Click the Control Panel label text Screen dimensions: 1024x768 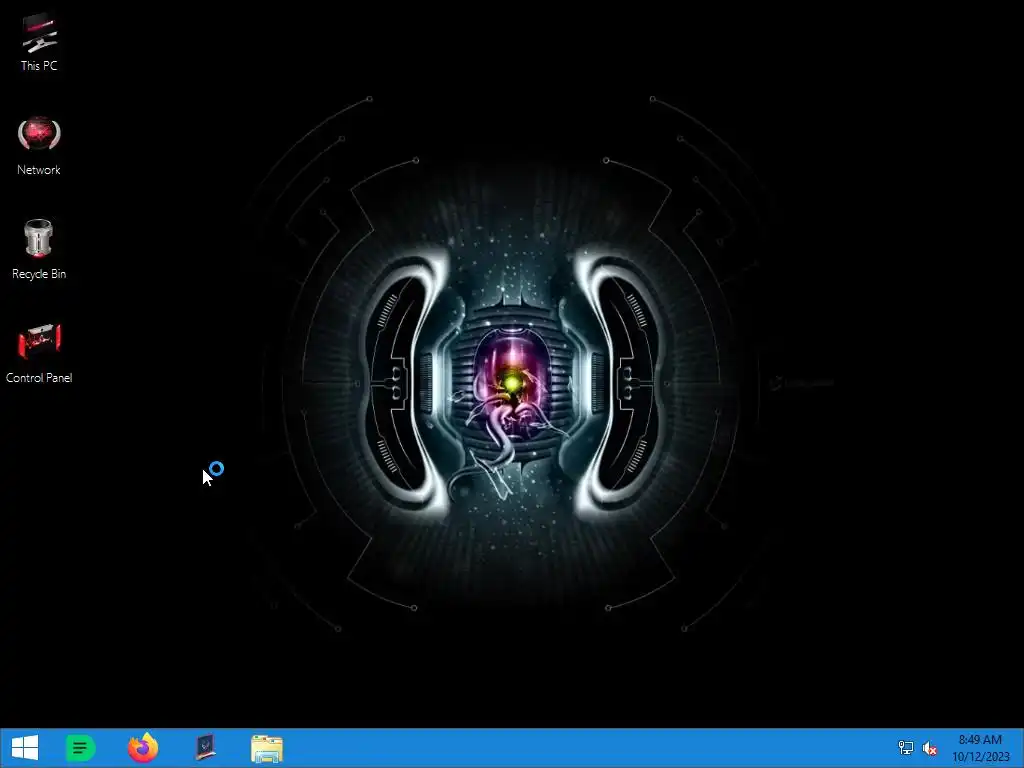coord(39,378)
